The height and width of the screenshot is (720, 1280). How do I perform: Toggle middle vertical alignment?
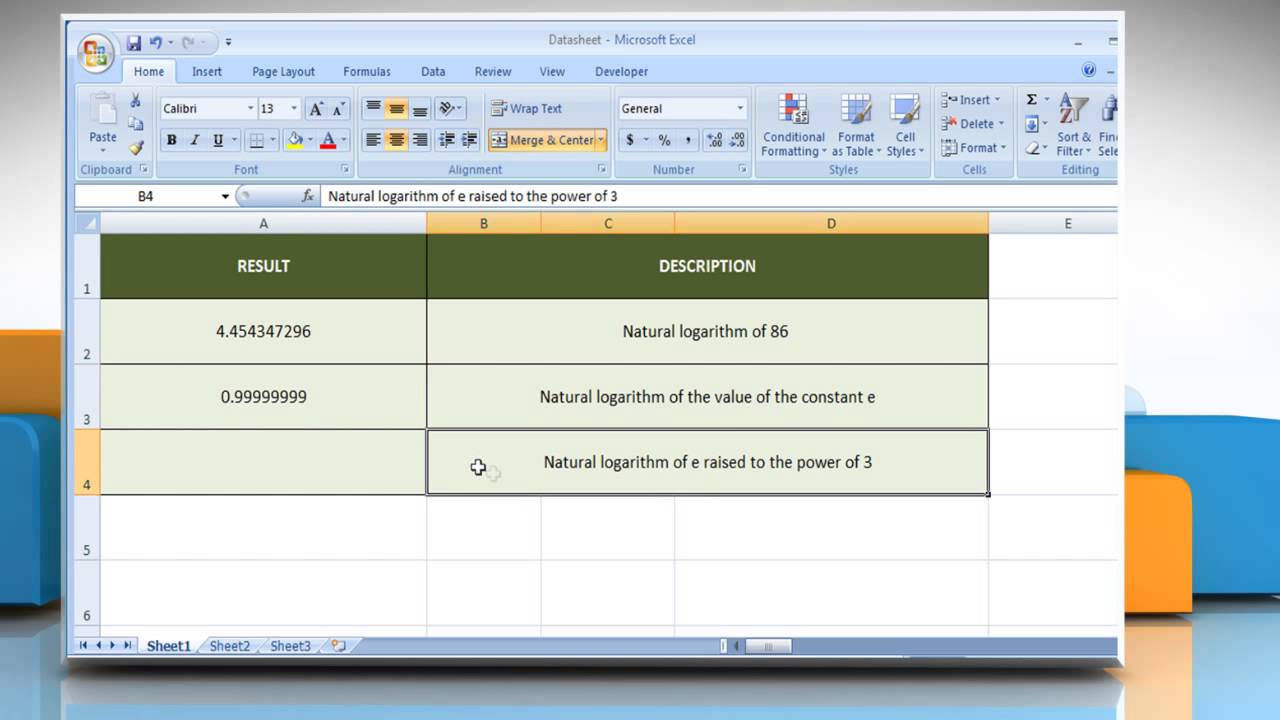pos(397,108)
